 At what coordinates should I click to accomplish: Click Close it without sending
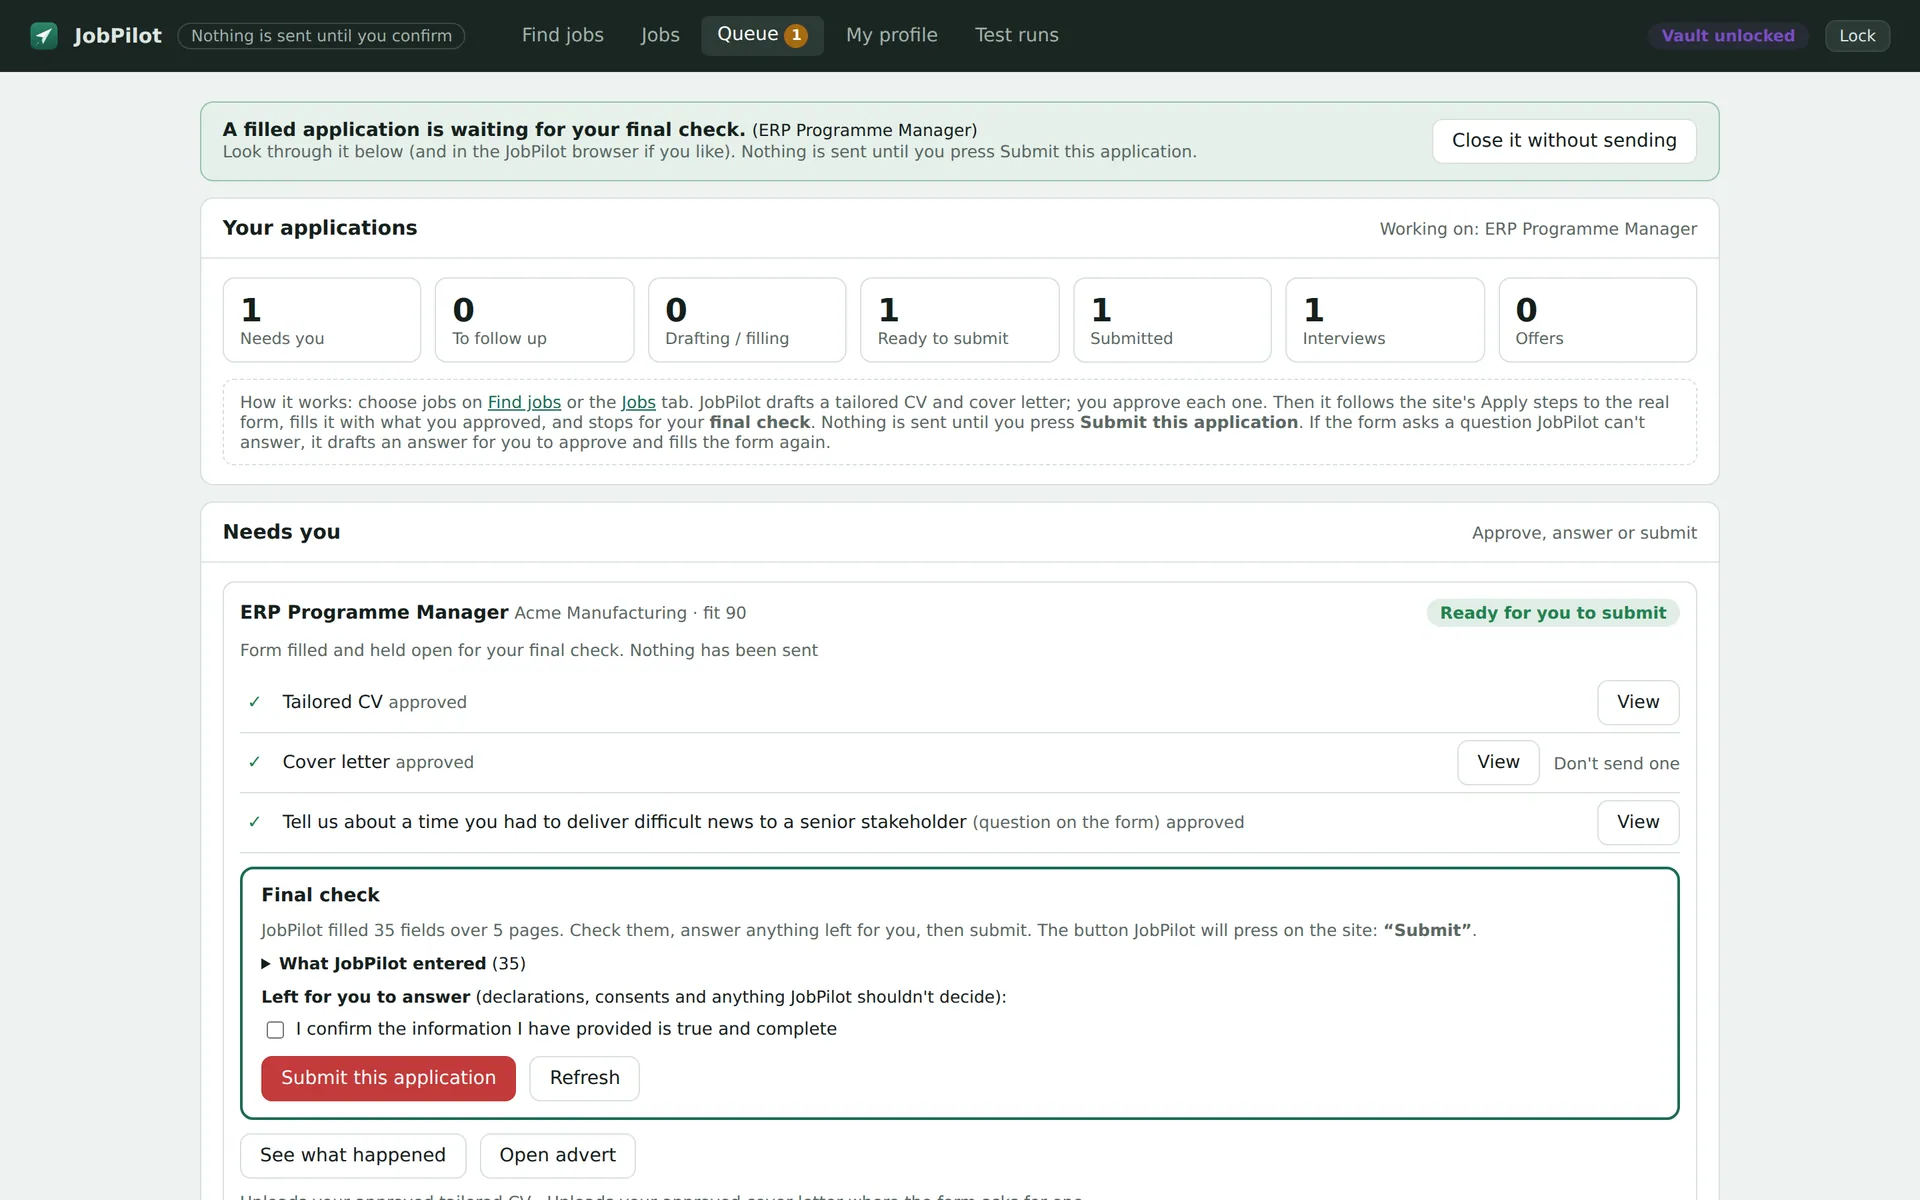[x=1564, y=141]
